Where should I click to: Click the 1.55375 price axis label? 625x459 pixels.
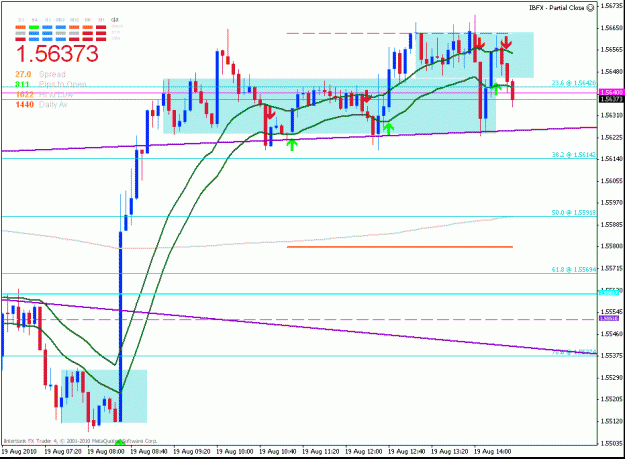click(612, 355)
